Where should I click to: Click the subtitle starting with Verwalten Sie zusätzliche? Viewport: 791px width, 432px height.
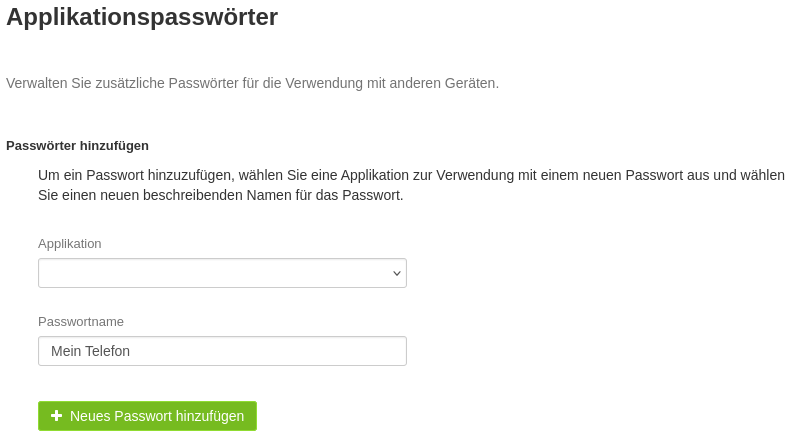click(252, 83)
